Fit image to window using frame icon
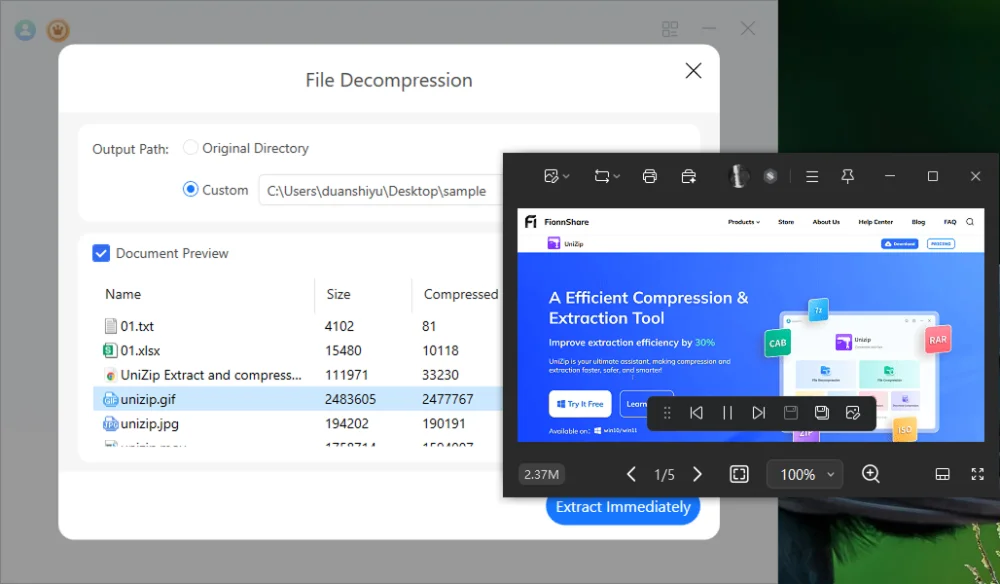The width and height of the screenshot is (1000, 584). 739,474
